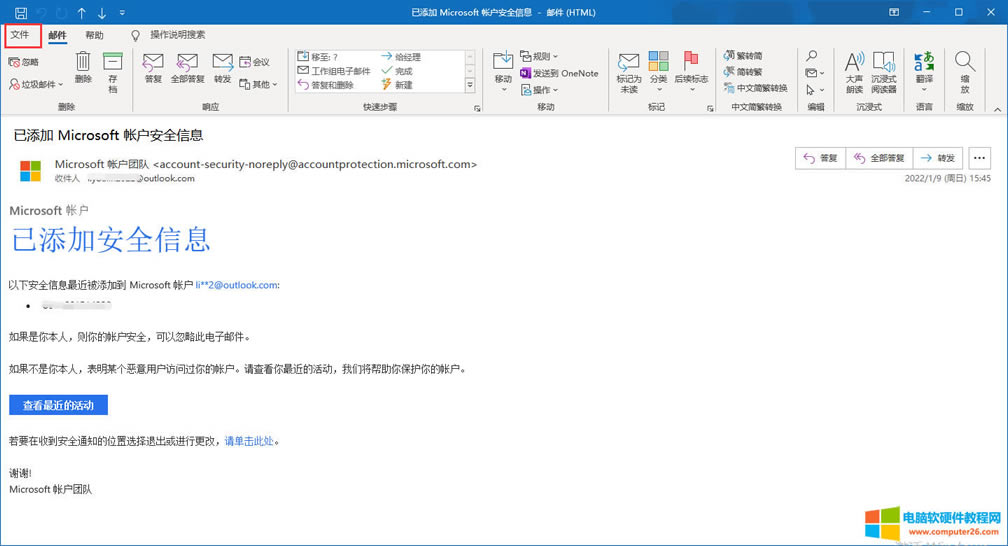Start Read Aloud (大声朗读)
The width and height of the screenshot is (1008, 546).
[x=854, y=72]
